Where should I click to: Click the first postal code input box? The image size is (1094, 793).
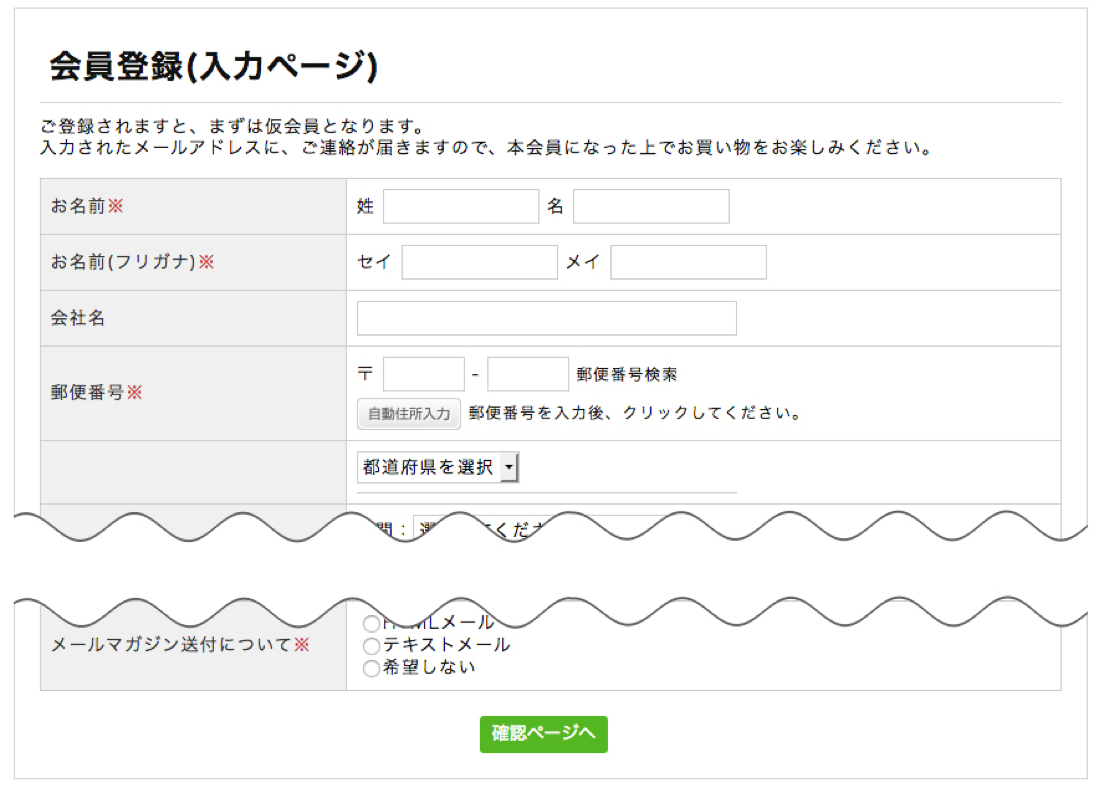click(x=424, y=372)
